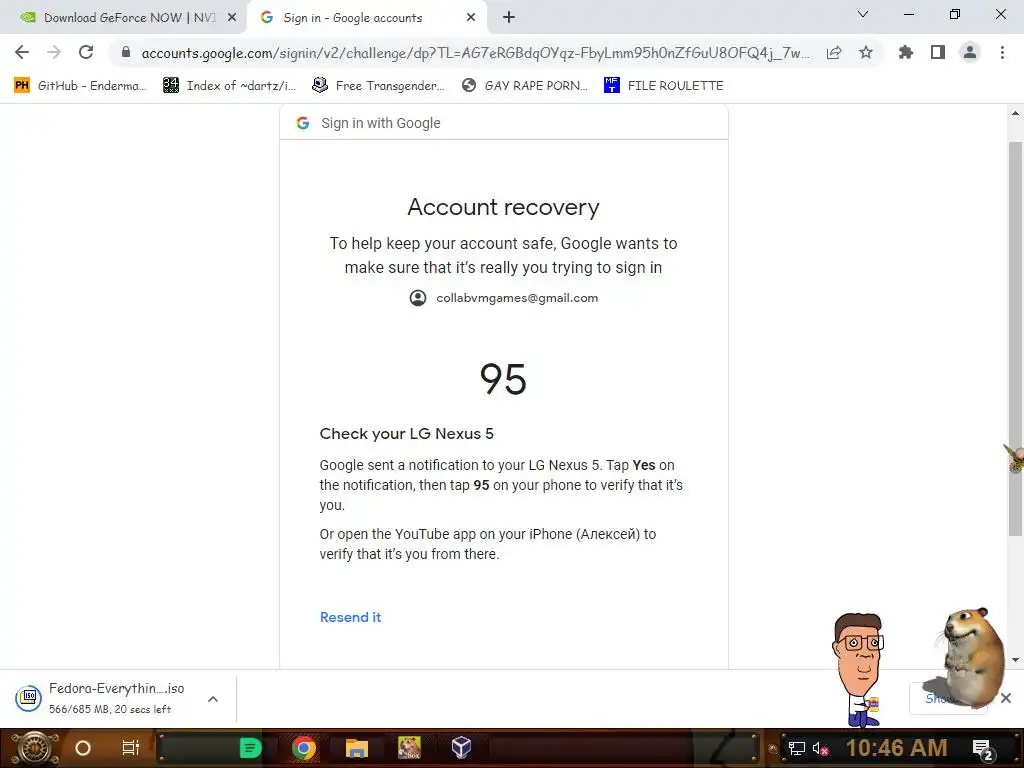
Task: Click the vertical scrollbar thumb
Action: [1015, 338]
